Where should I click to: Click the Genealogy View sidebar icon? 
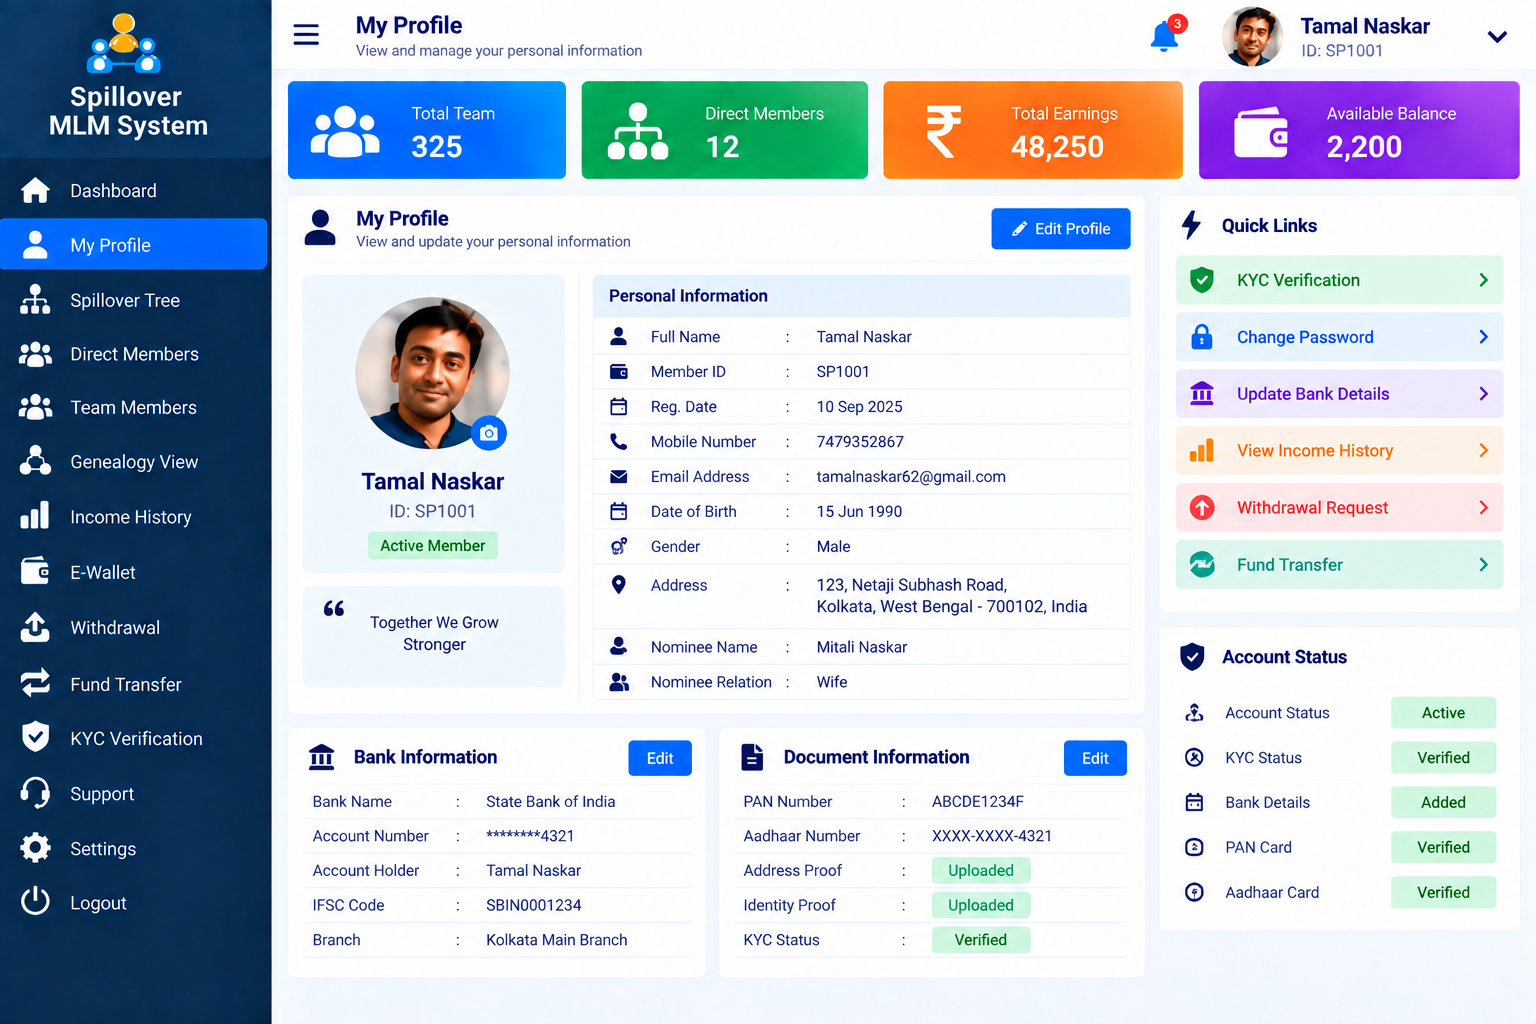click(x=35, y=461)
